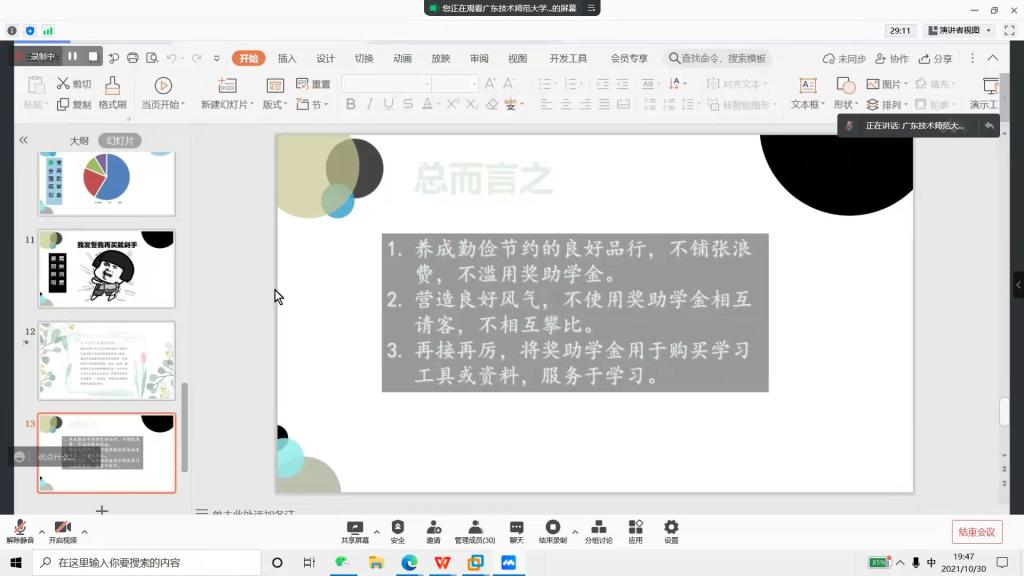The image size is (1024, 576).
Task: Switch to the 动画 ribbon tab
Action: coord(402,58)
